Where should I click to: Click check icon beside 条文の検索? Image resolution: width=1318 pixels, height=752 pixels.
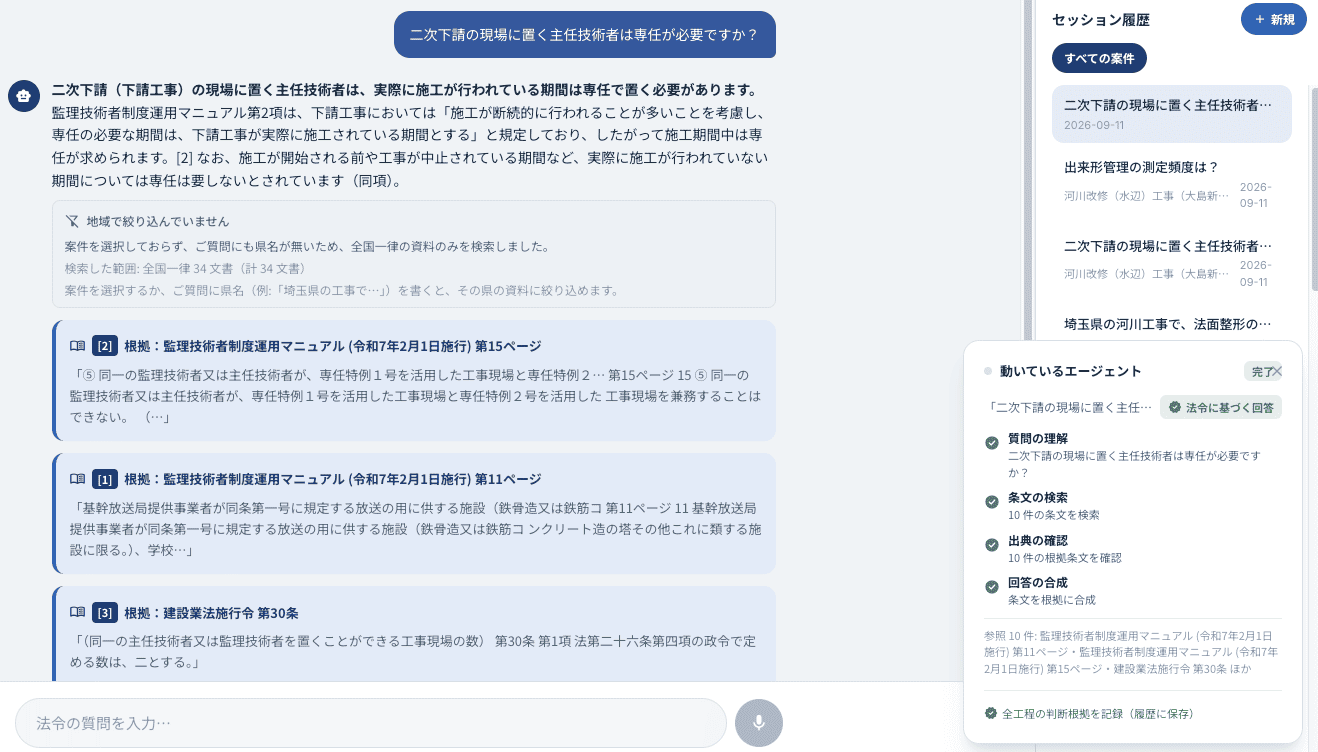point(992,502)
